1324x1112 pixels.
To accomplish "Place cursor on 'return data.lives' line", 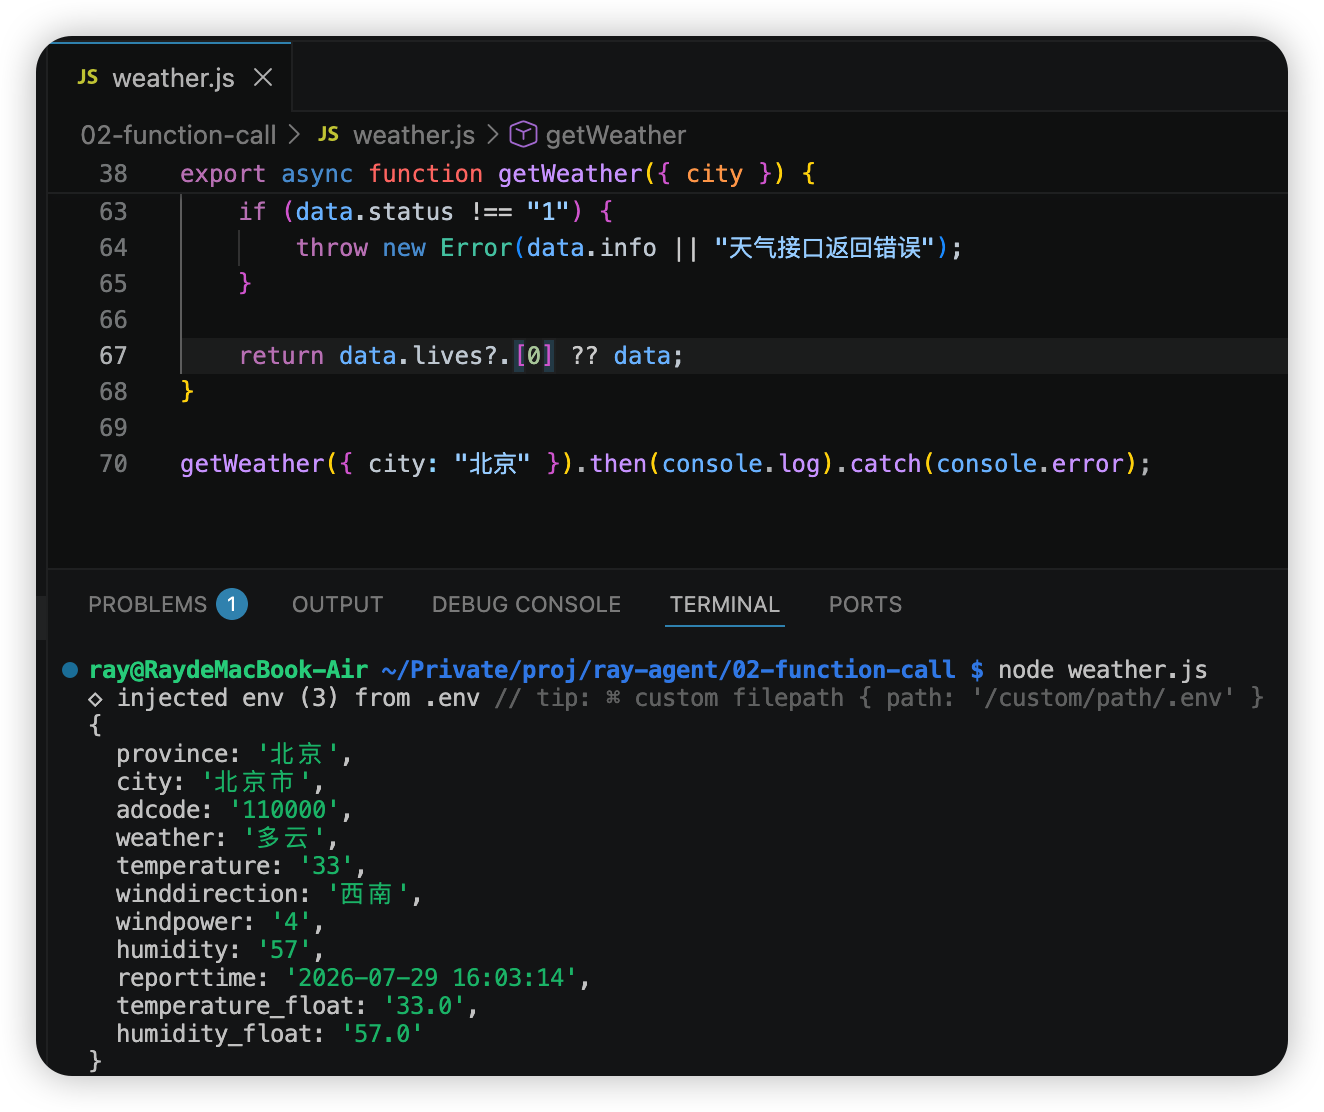I will (x=461, y=355).
